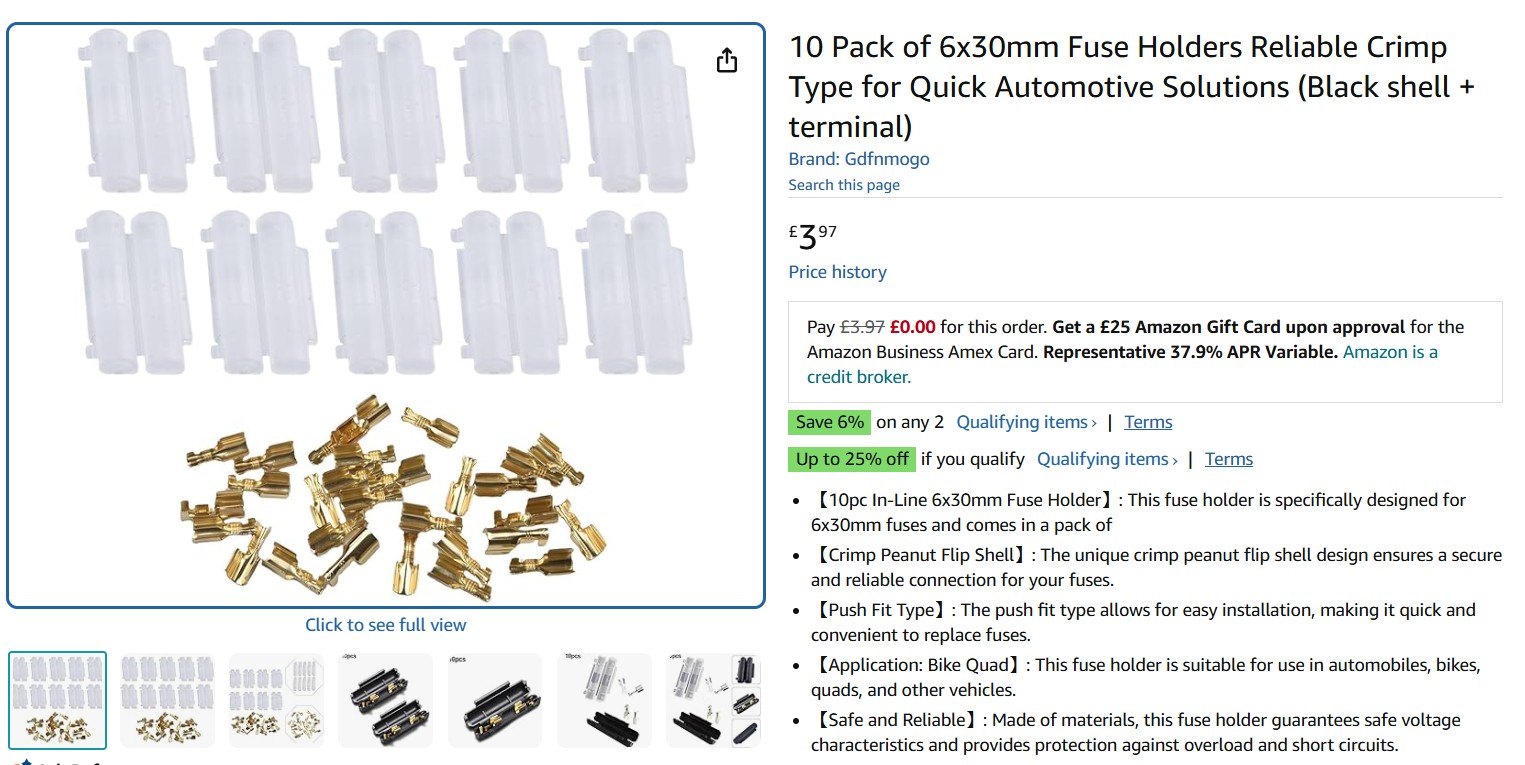
Task: Click the green 'Up to 25% off' badge
Action: click(x=852, y=459)
